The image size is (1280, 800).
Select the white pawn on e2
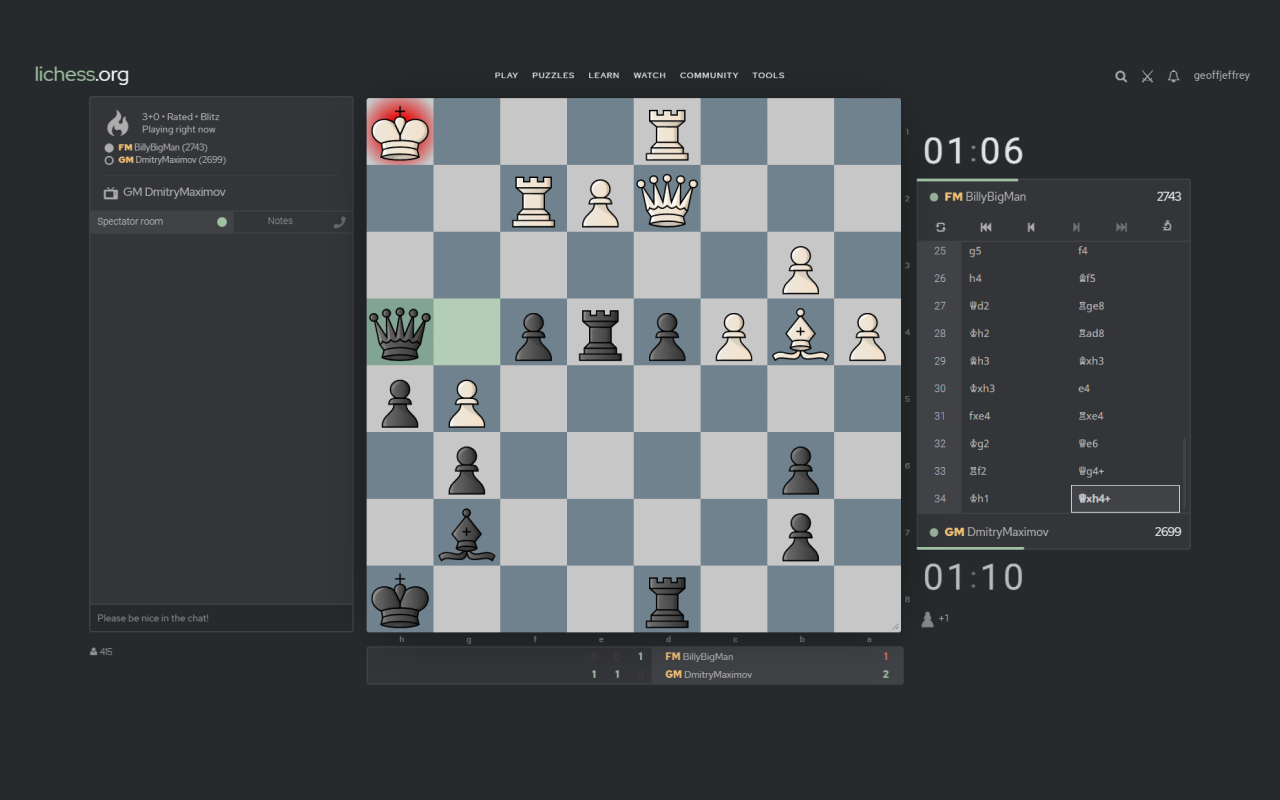(600, 198)
